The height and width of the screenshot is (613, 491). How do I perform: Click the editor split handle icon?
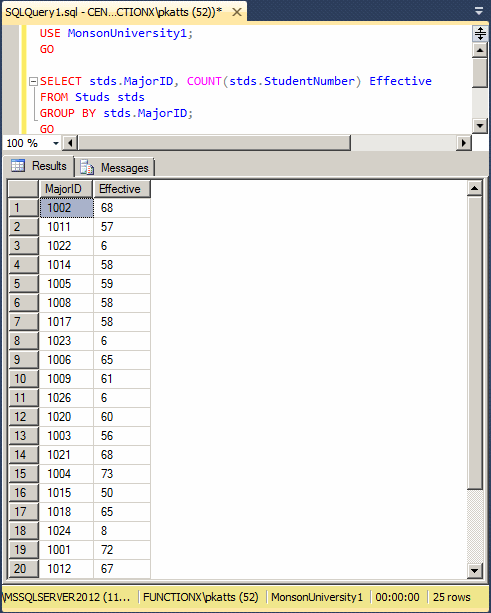tap(480, 33)
